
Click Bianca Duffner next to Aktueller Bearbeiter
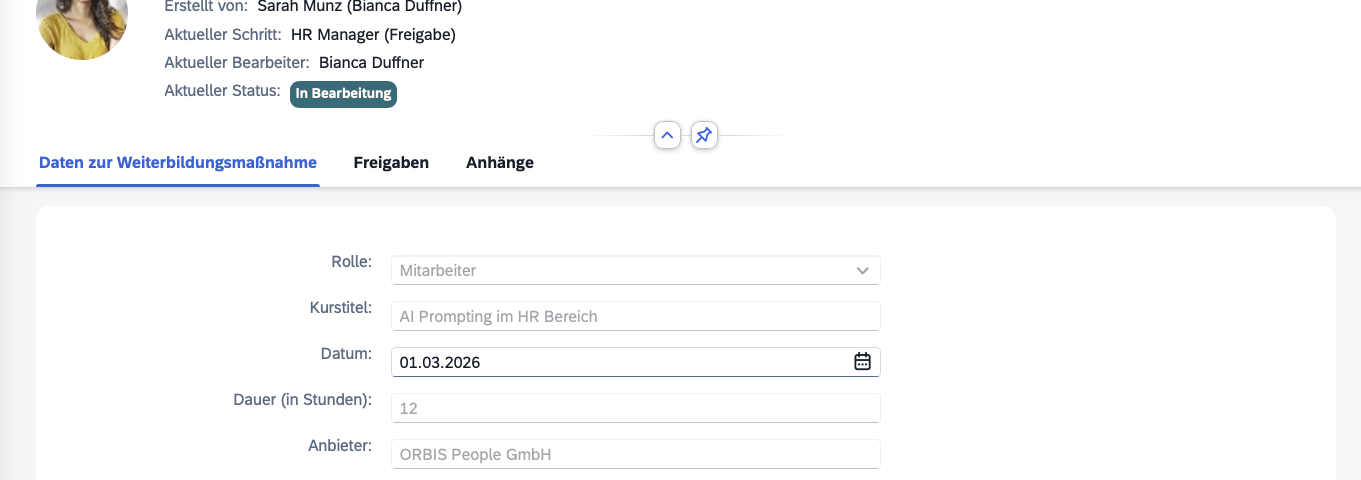[371, 63]
